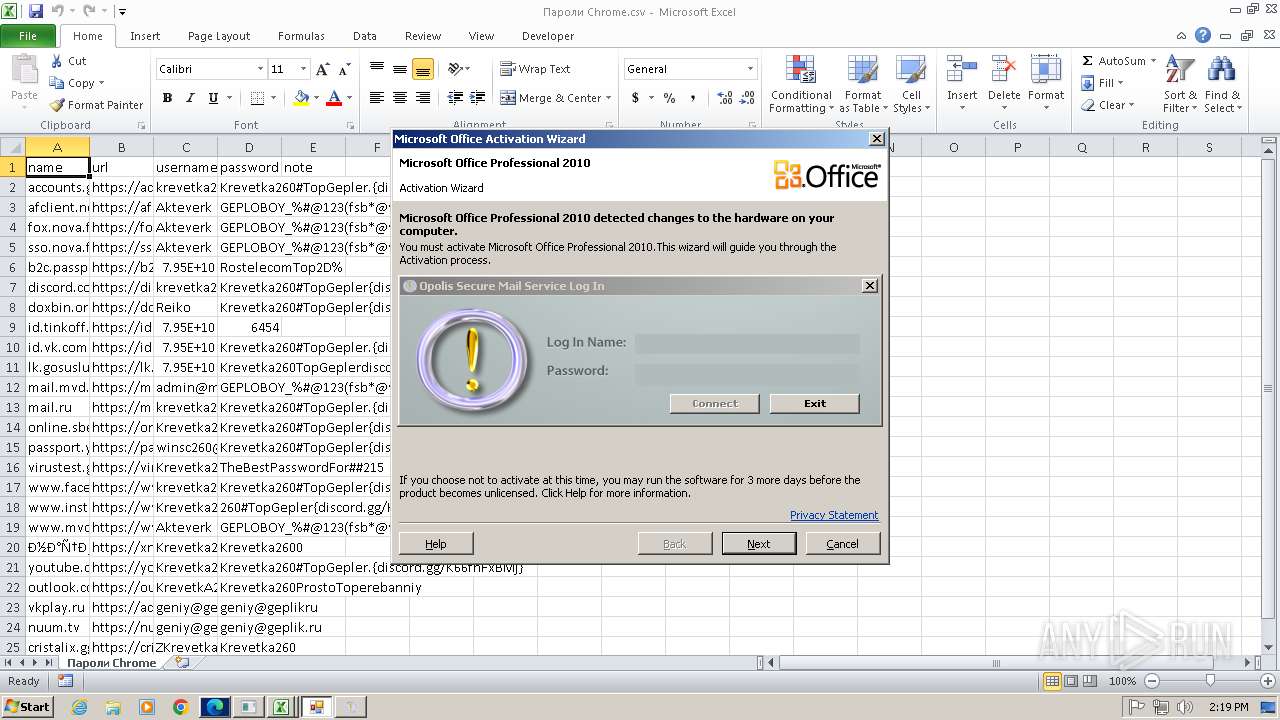
Task: Open Chrome from the taskbar
Action: (181, 707)
